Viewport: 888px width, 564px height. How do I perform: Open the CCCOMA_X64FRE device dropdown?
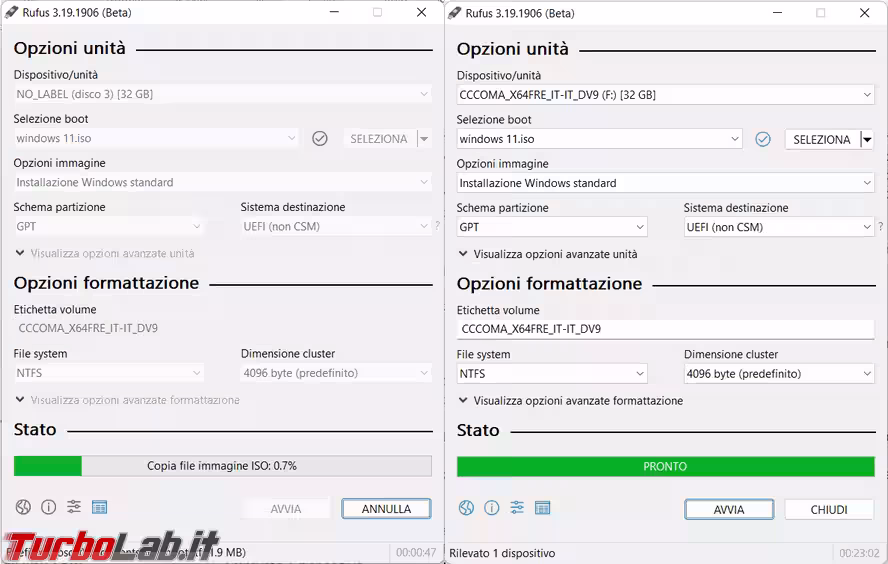click(x=665, y=95)
